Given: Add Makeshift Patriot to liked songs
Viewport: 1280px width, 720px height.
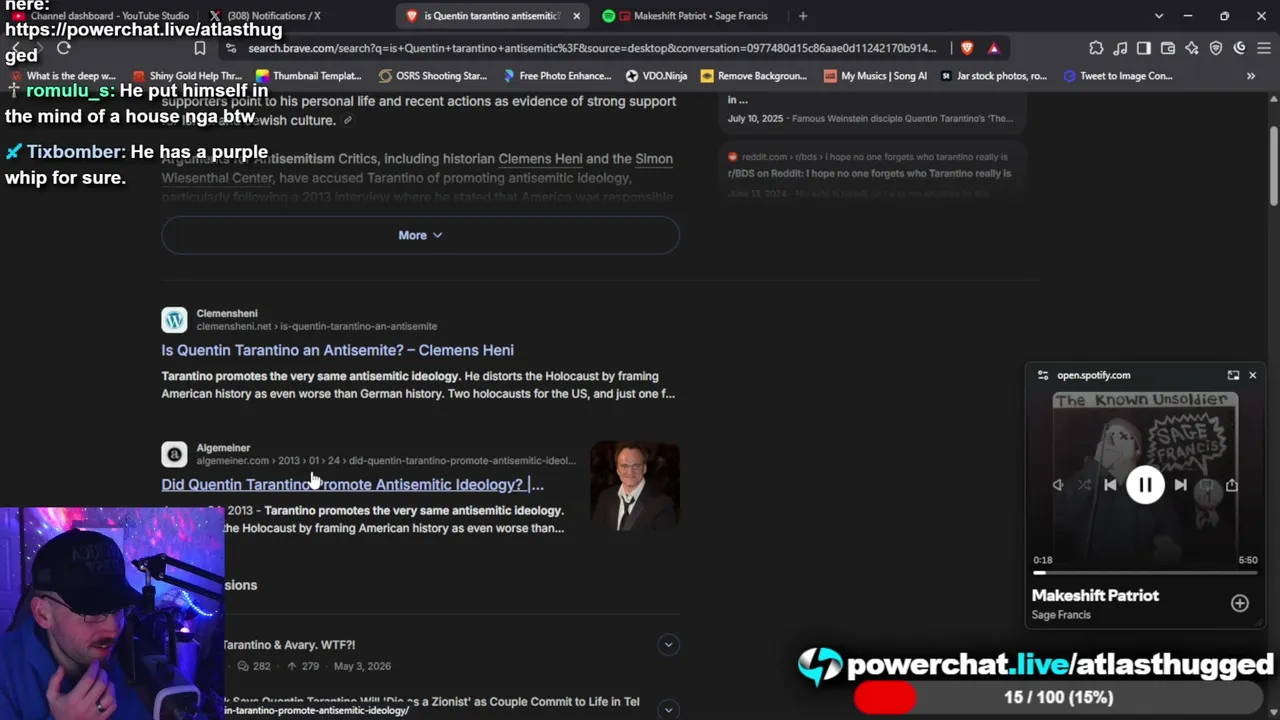Looking at the screenshot, I should (x=1240, y=603).
